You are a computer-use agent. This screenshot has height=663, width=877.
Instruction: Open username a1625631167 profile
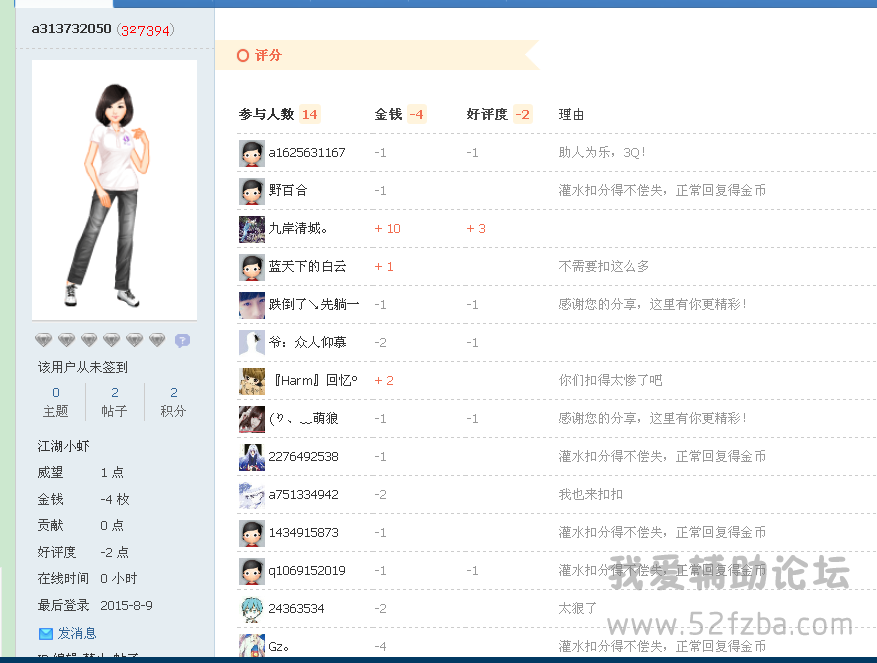(307, 153)
